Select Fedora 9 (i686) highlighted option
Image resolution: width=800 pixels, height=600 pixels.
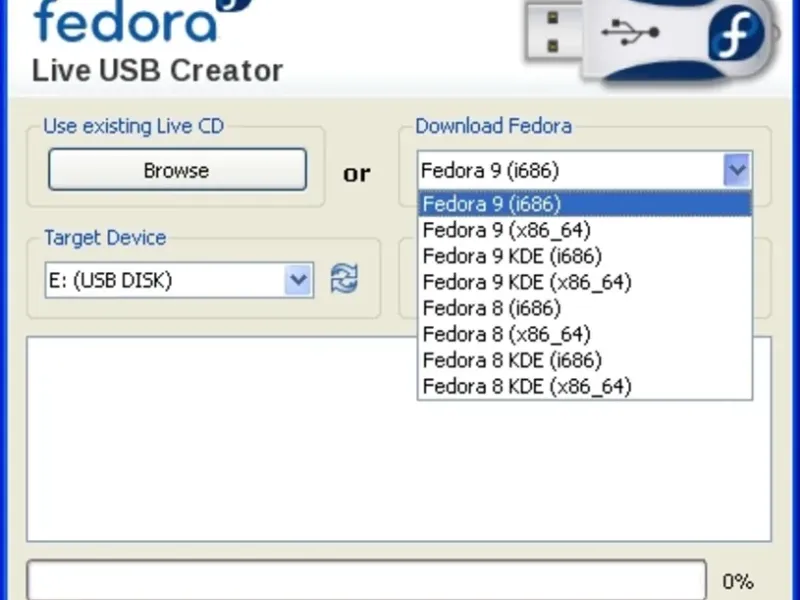click(x=585, y=204)
